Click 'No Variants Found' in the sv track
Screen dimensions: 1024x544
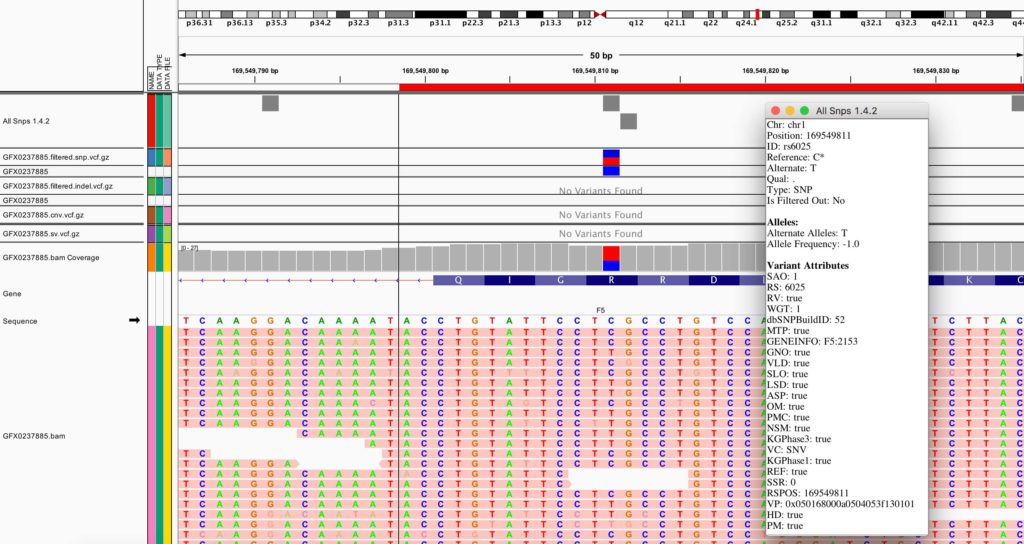pos(600,233)
